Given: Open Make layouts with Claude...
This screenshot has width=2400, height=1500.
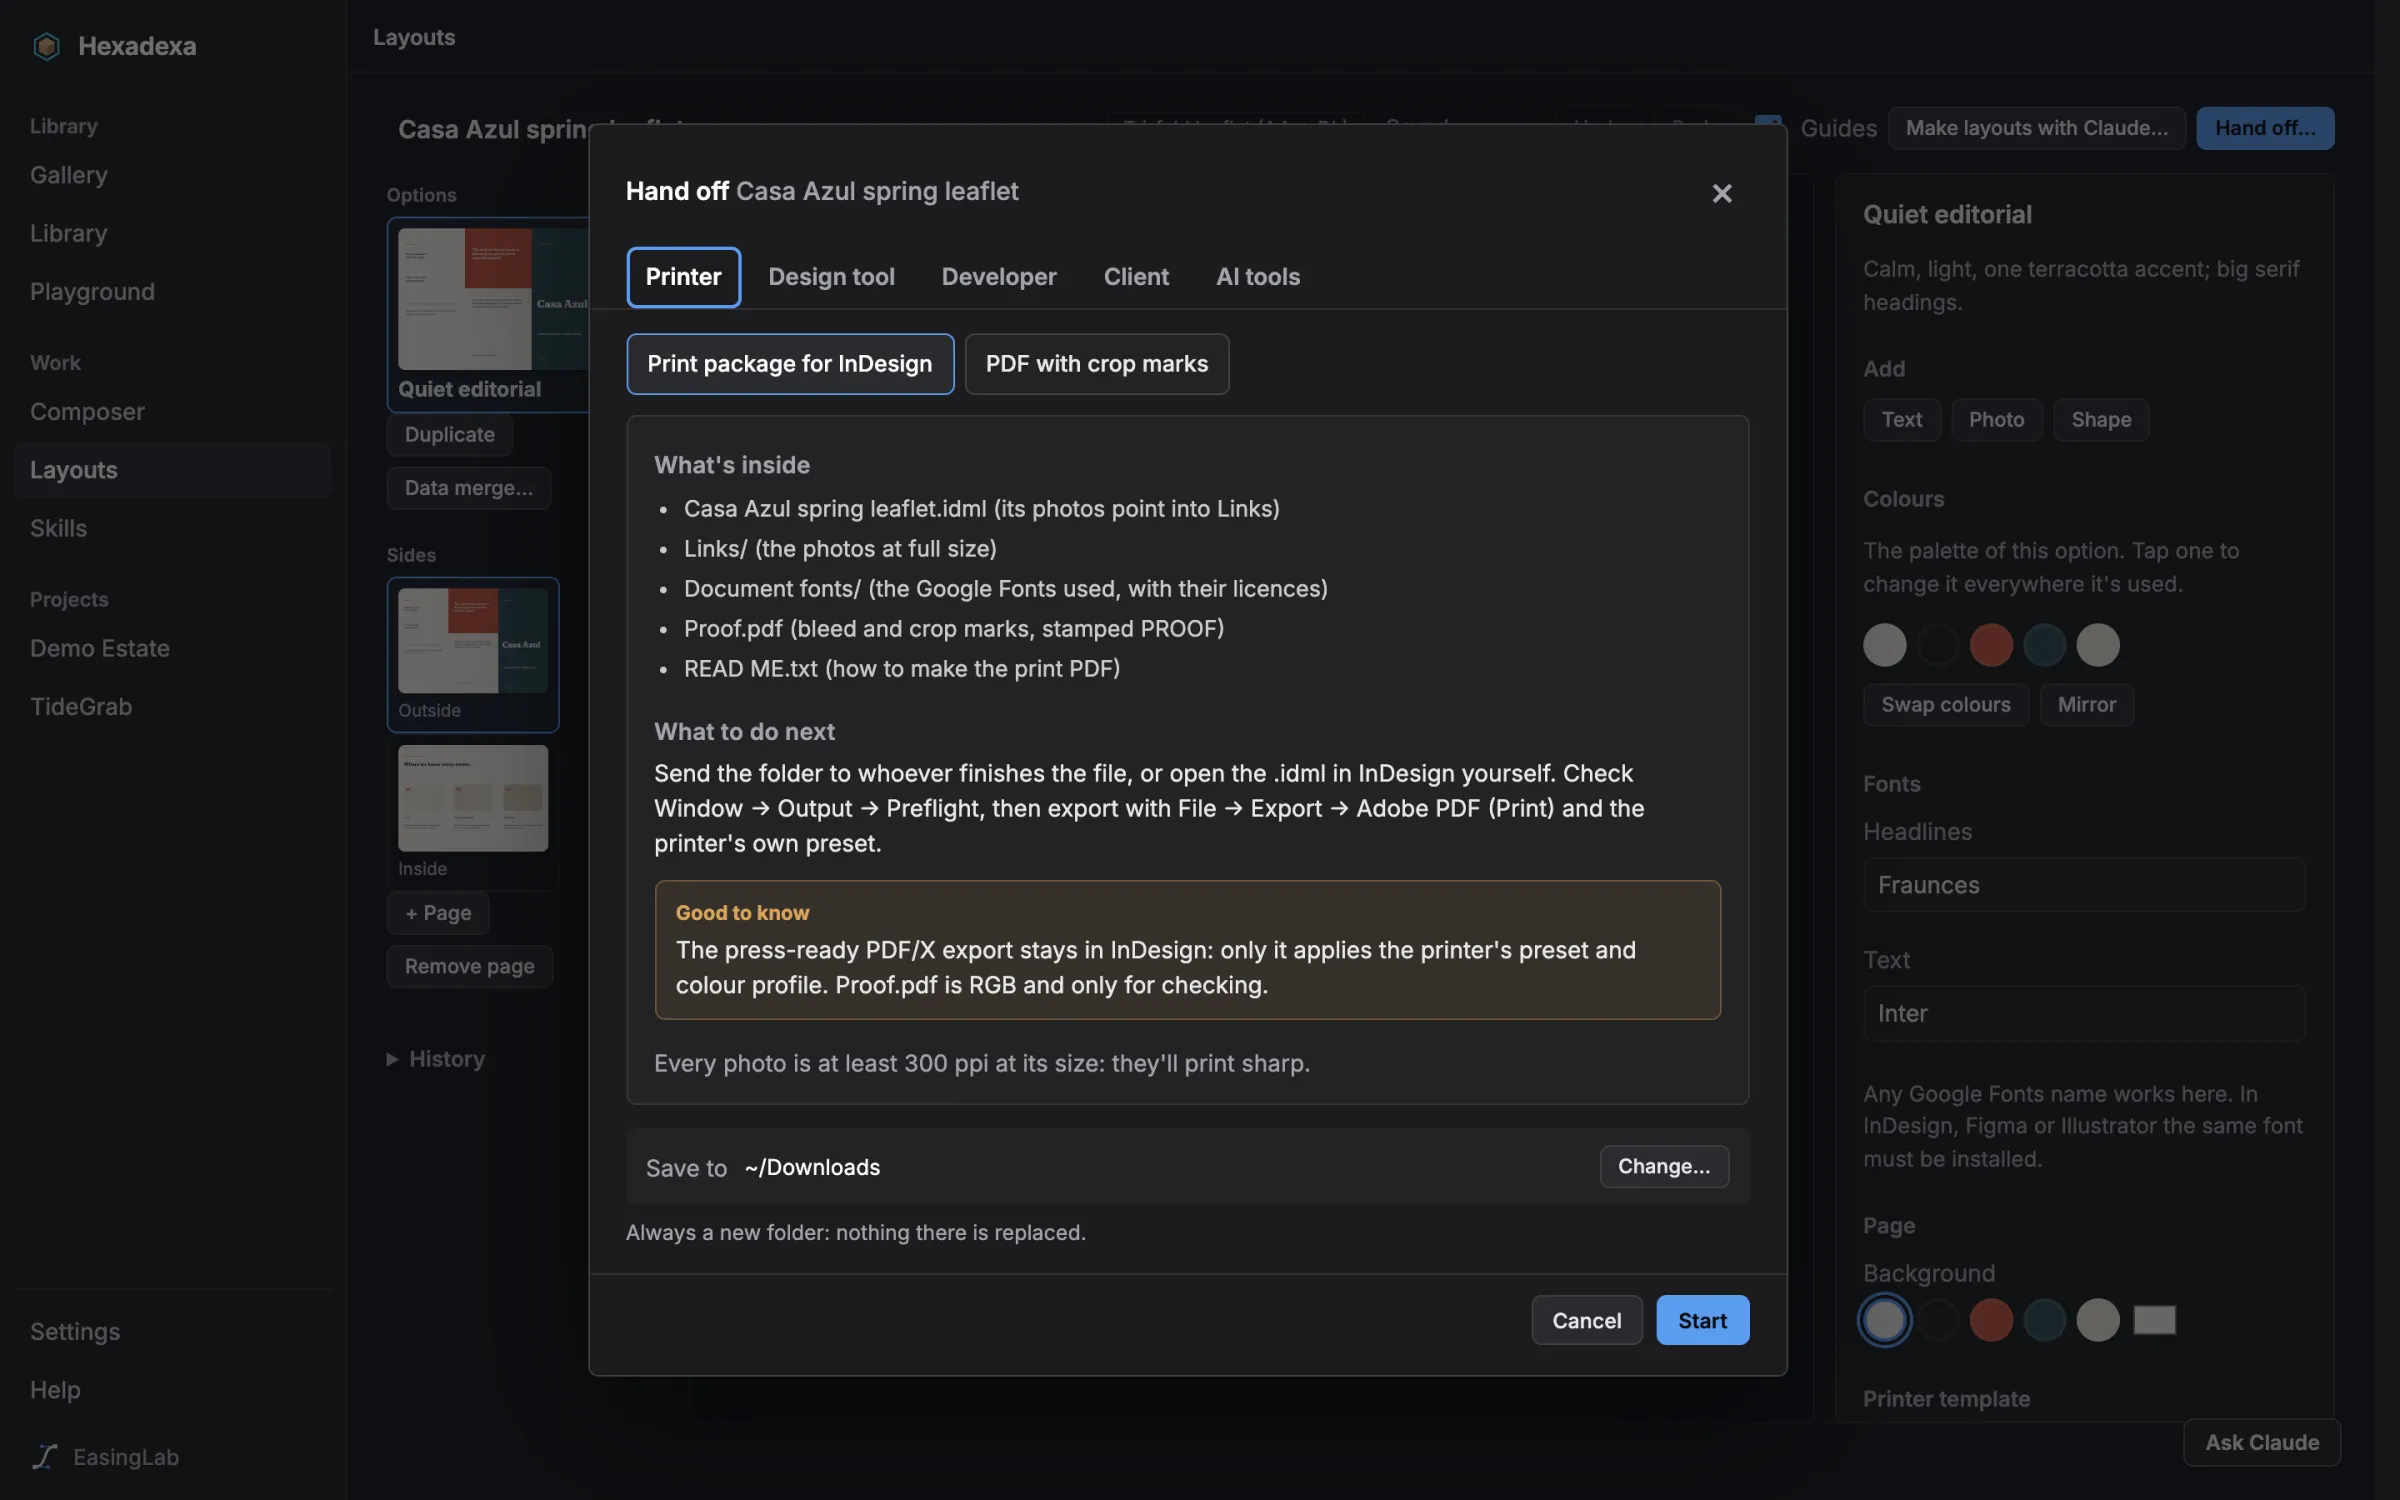Looking at the screenshot, I should pos(2036,128).
